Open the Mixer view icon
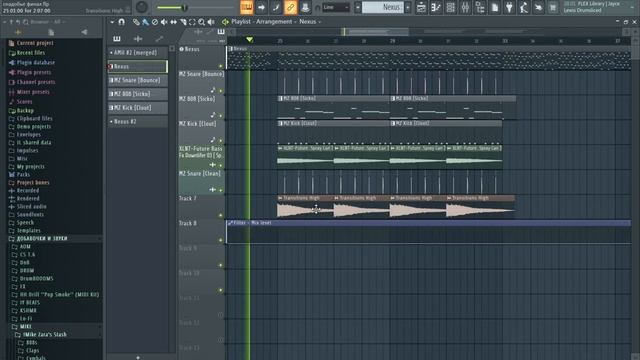 465,7
